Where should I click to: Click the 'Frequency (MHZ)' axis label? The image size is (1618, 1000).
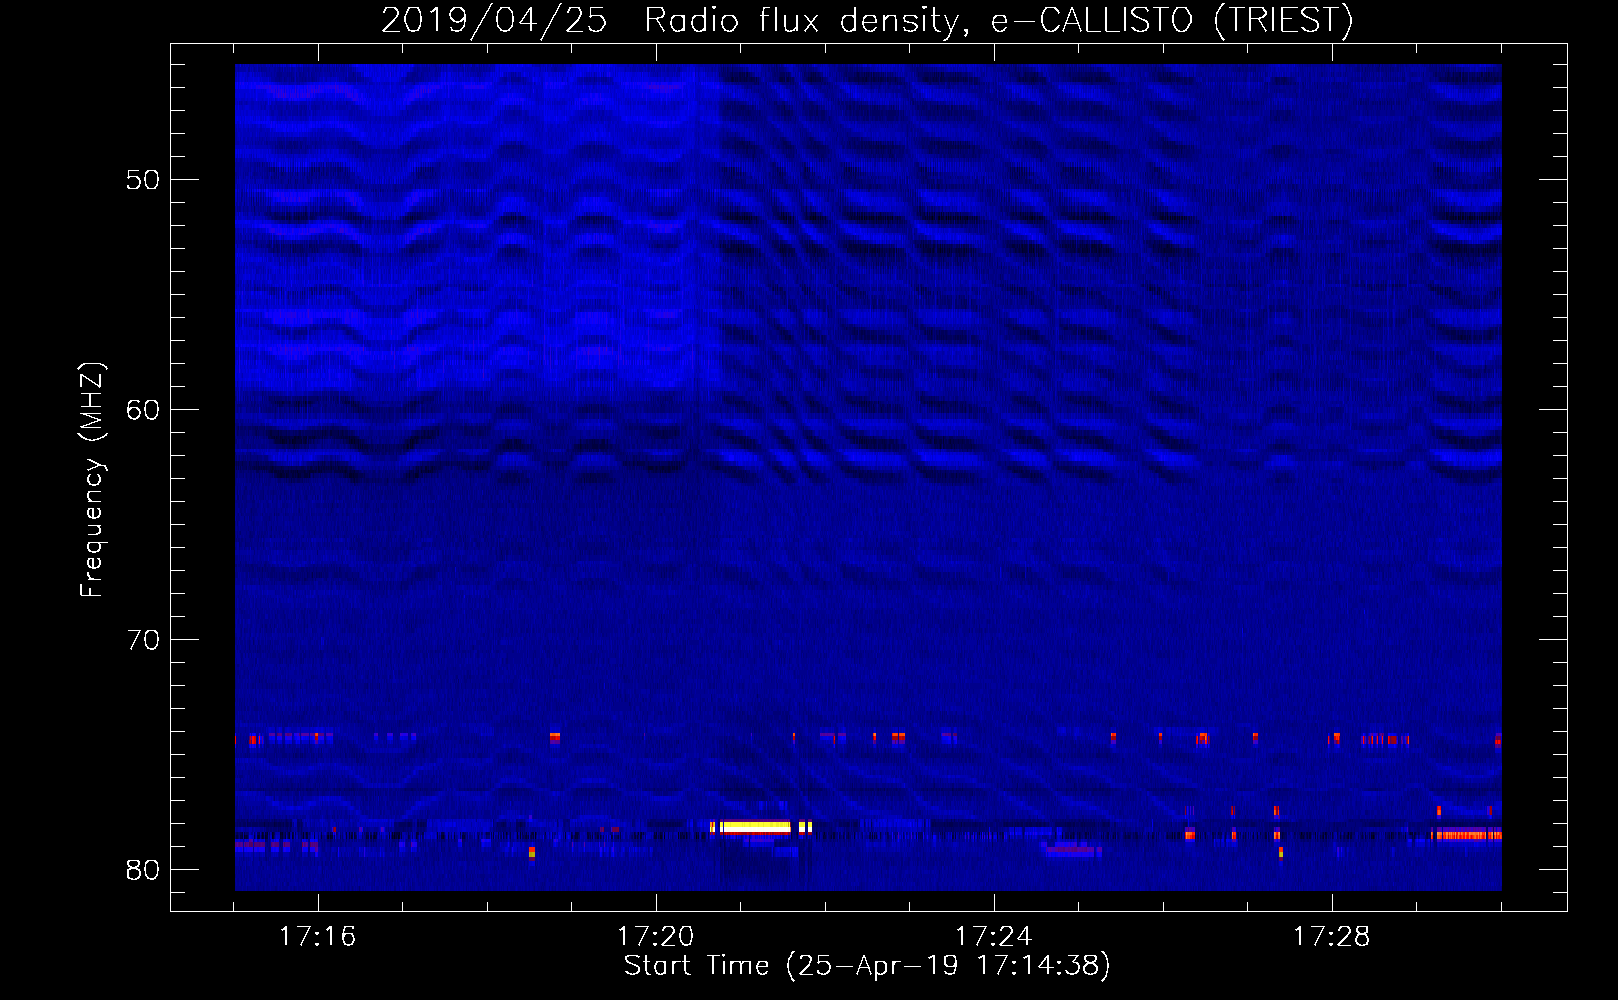[x=92, y=480]
